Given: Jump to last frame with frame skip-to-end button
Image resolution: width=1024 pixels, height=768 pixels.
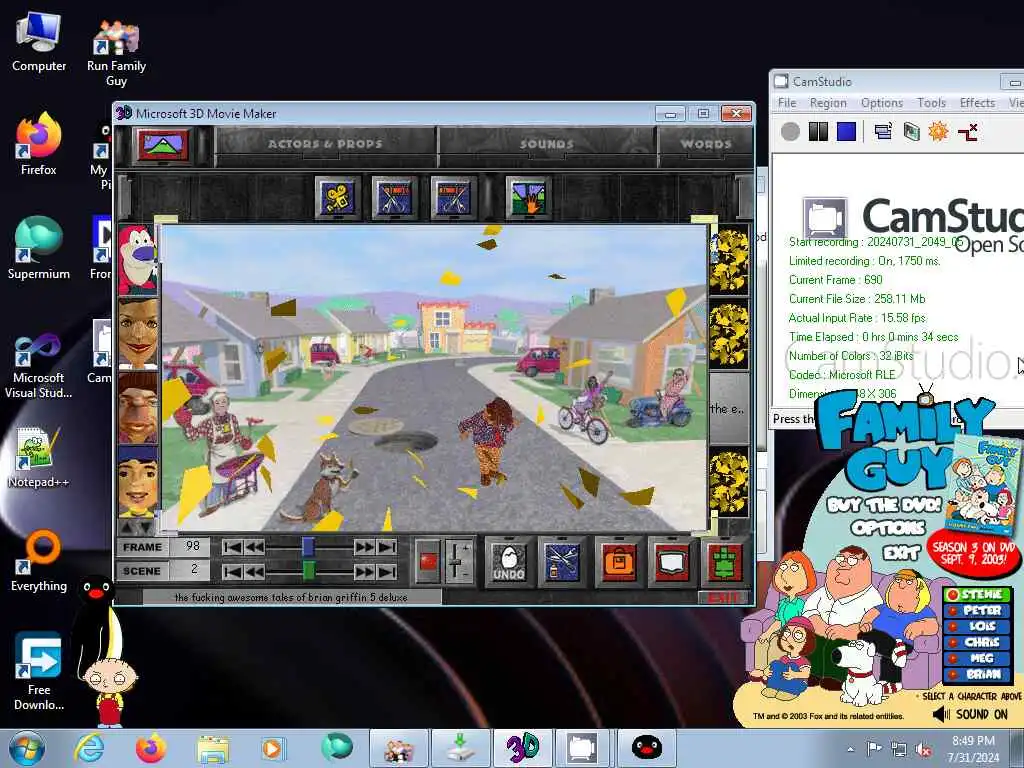Looking at the screenshot, I should 387,547.
